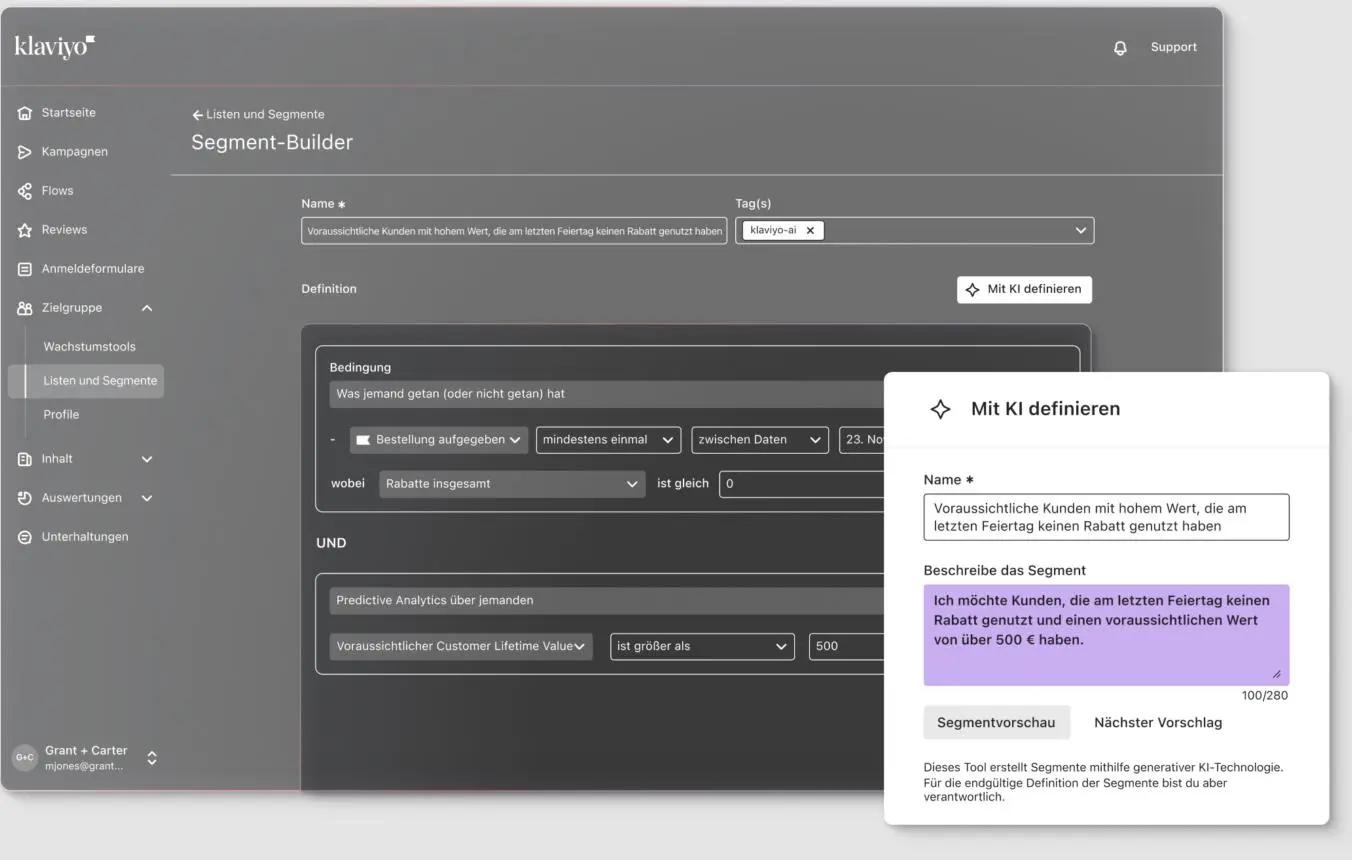1352x860 pixels.
Task: Click the notification bell icon
Action: click(x=1120, y=47)
